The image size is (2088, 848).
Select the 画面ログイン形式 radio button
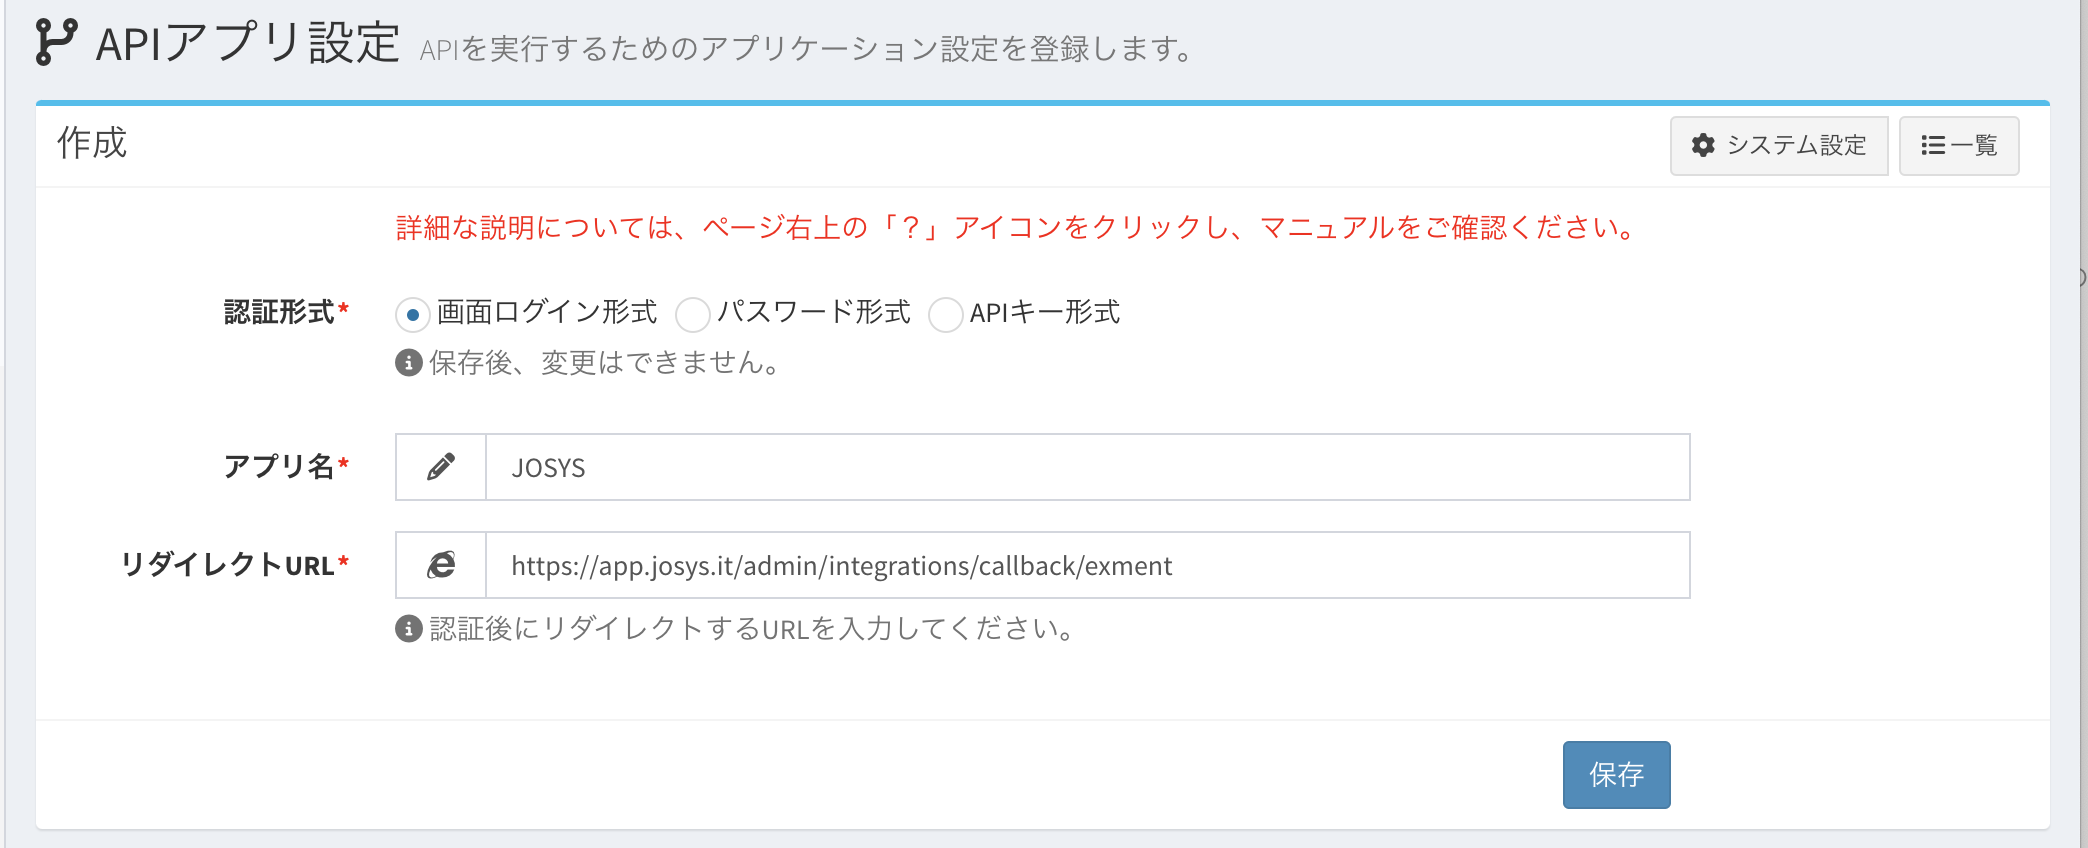click(x=413, y=315)
